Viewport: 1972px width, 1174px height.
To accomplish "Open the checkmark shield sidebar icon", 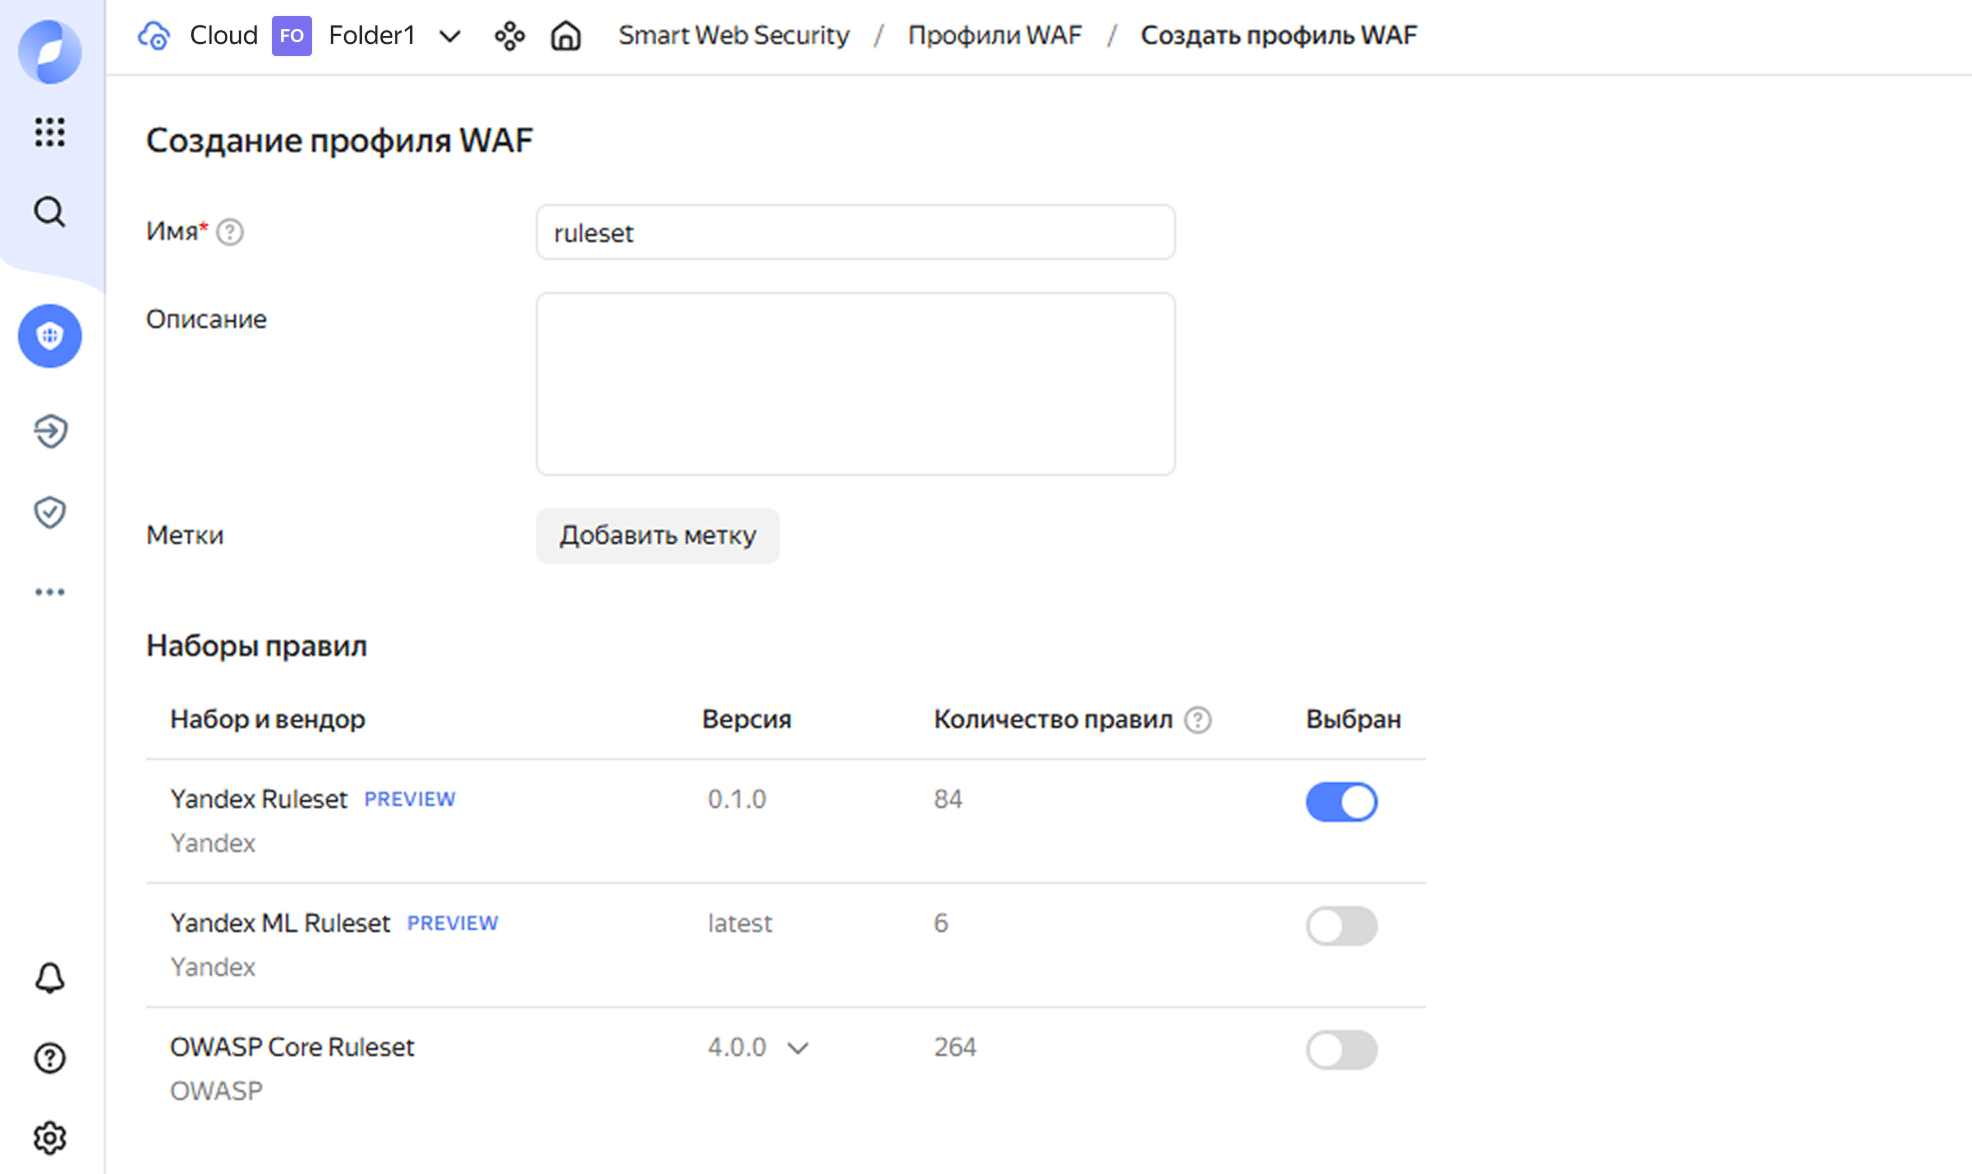I will (x=49, y=512).
